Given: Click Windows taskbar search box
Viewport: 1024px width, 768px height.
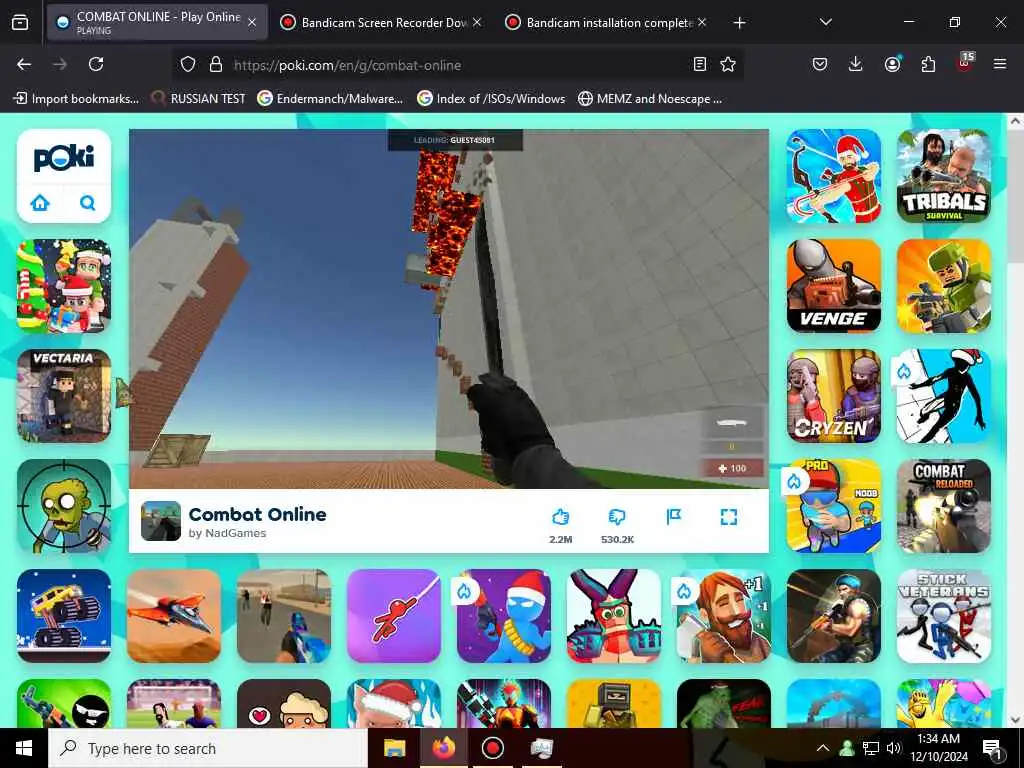Looking at the screenshot, I should tap(208, 748).
